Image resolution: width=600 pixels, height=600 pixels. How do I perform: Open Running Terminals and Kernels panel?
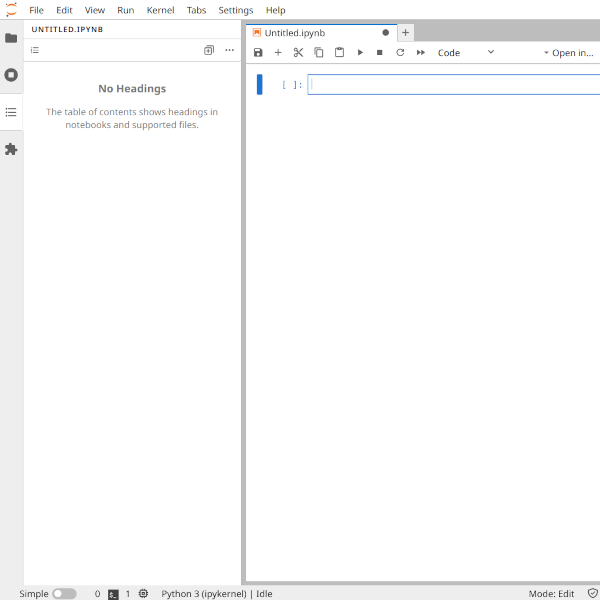tap(11, 75)
